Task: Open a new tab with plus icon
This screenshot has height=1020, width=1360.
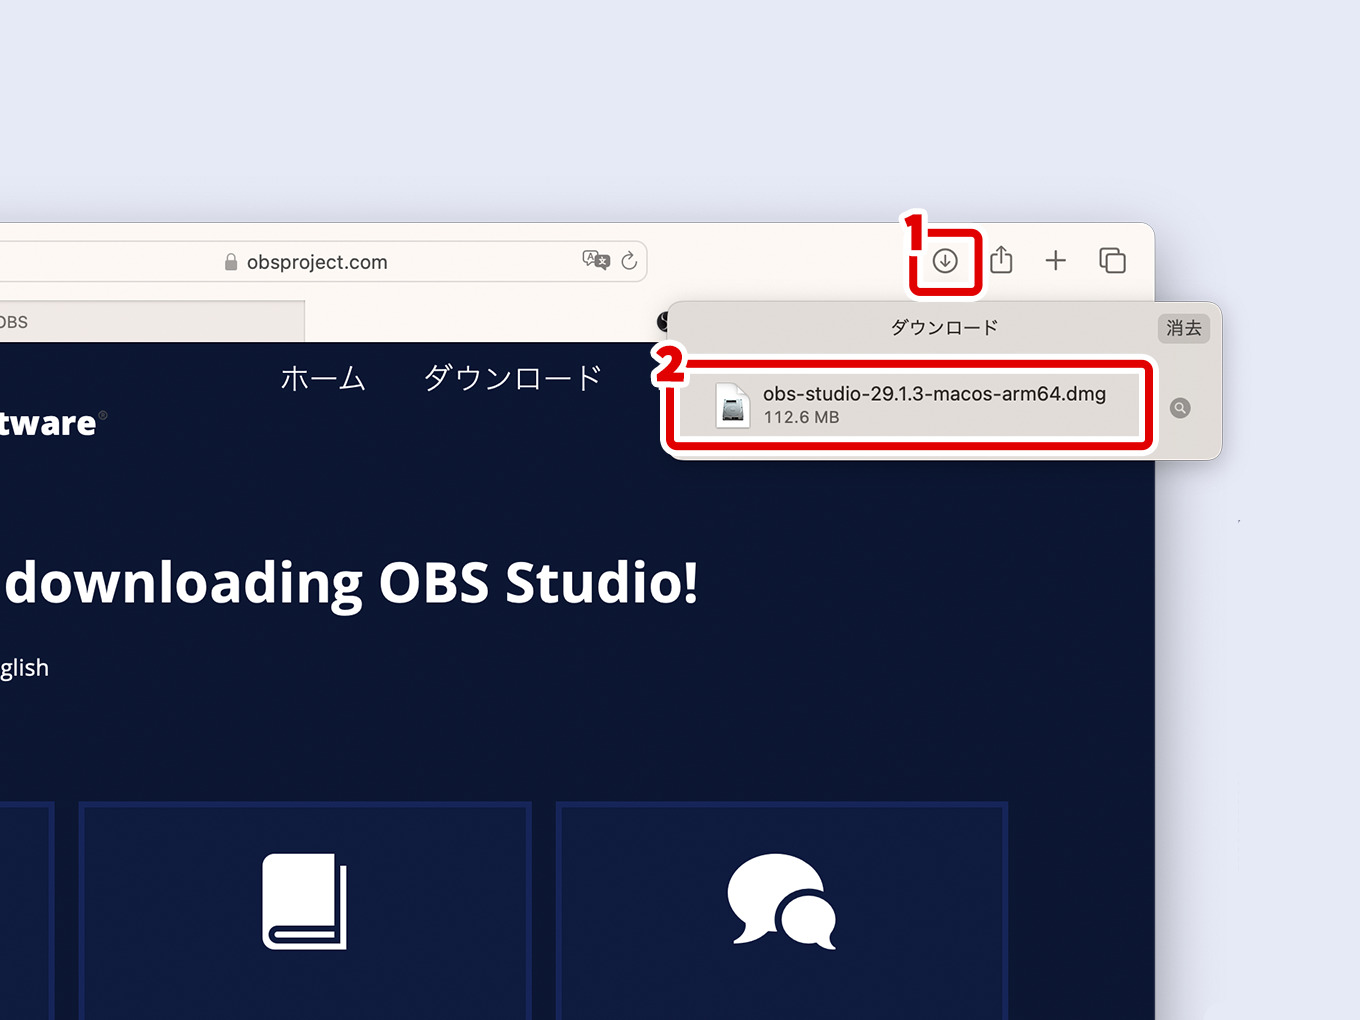Action: (x=1056, y=261)
